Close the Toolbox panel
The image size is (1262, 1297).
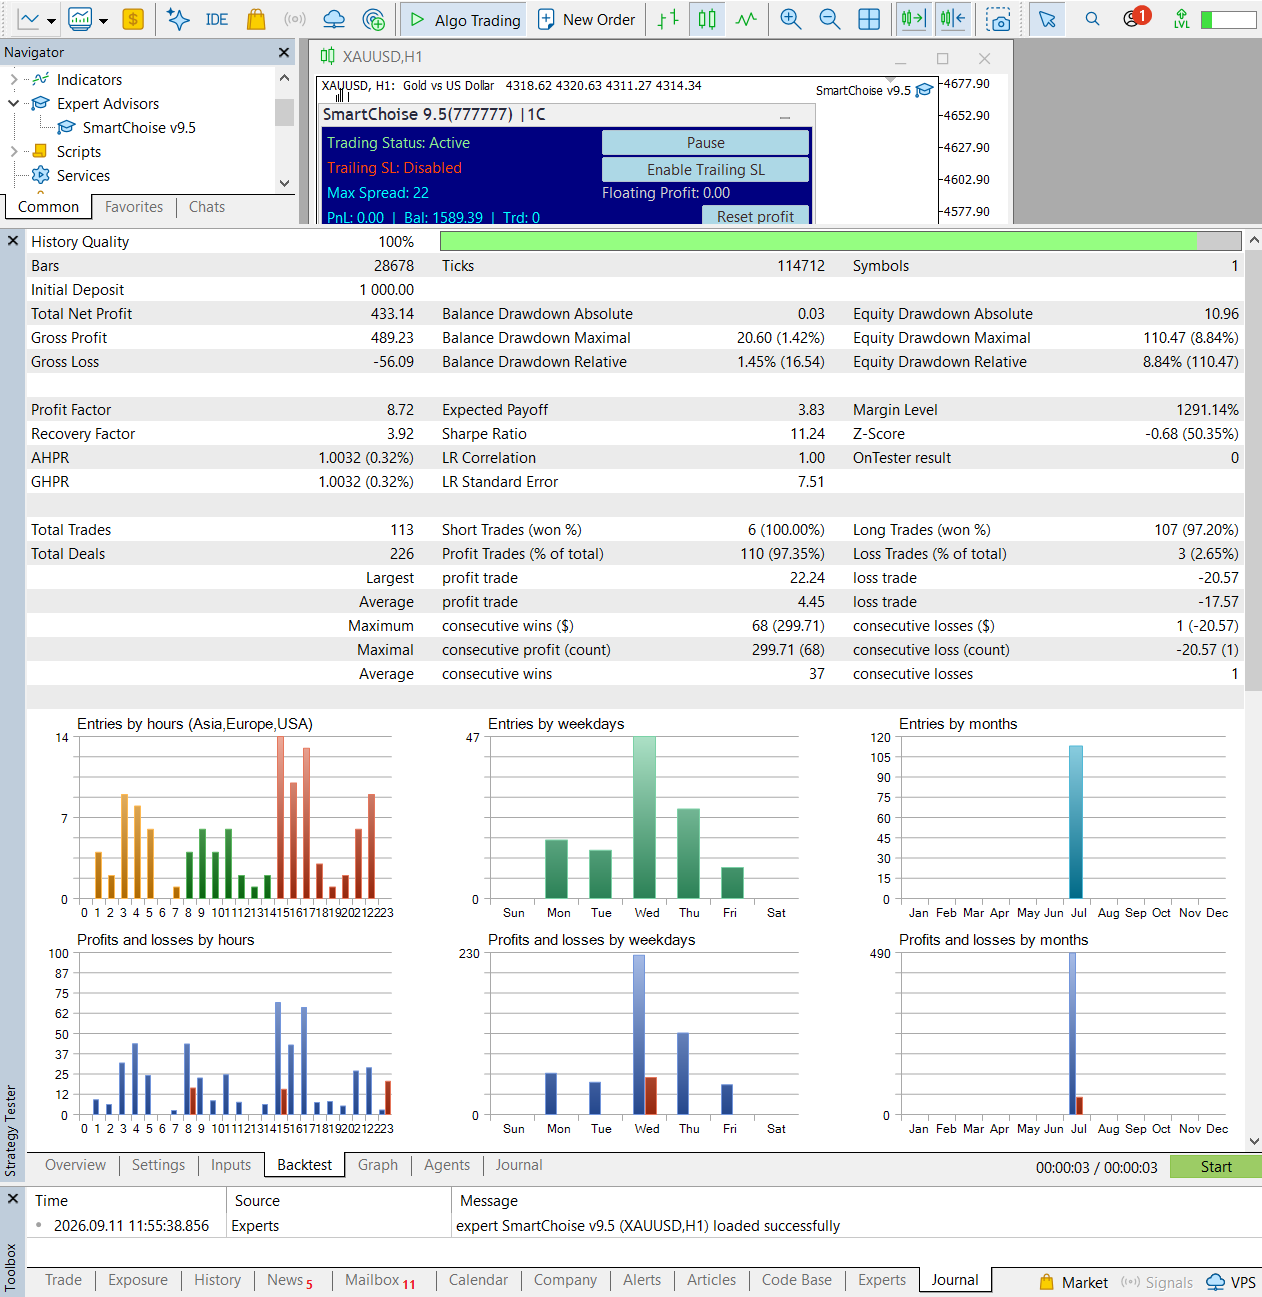click(x=13, y=1198)
